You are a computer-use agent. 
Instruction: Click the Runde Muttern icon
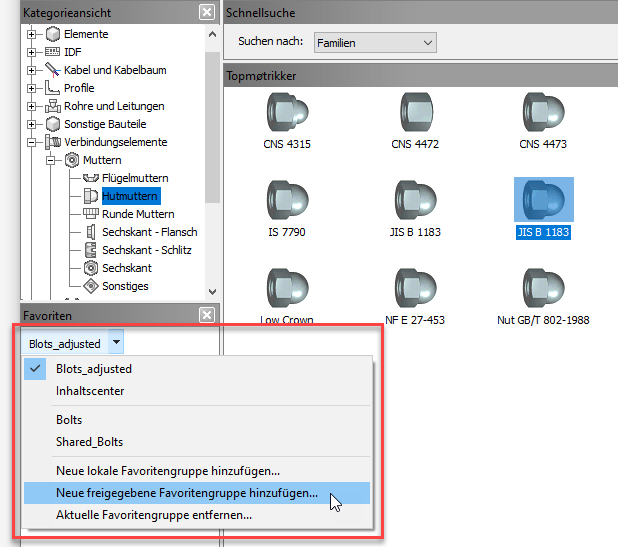coord(91,214)
